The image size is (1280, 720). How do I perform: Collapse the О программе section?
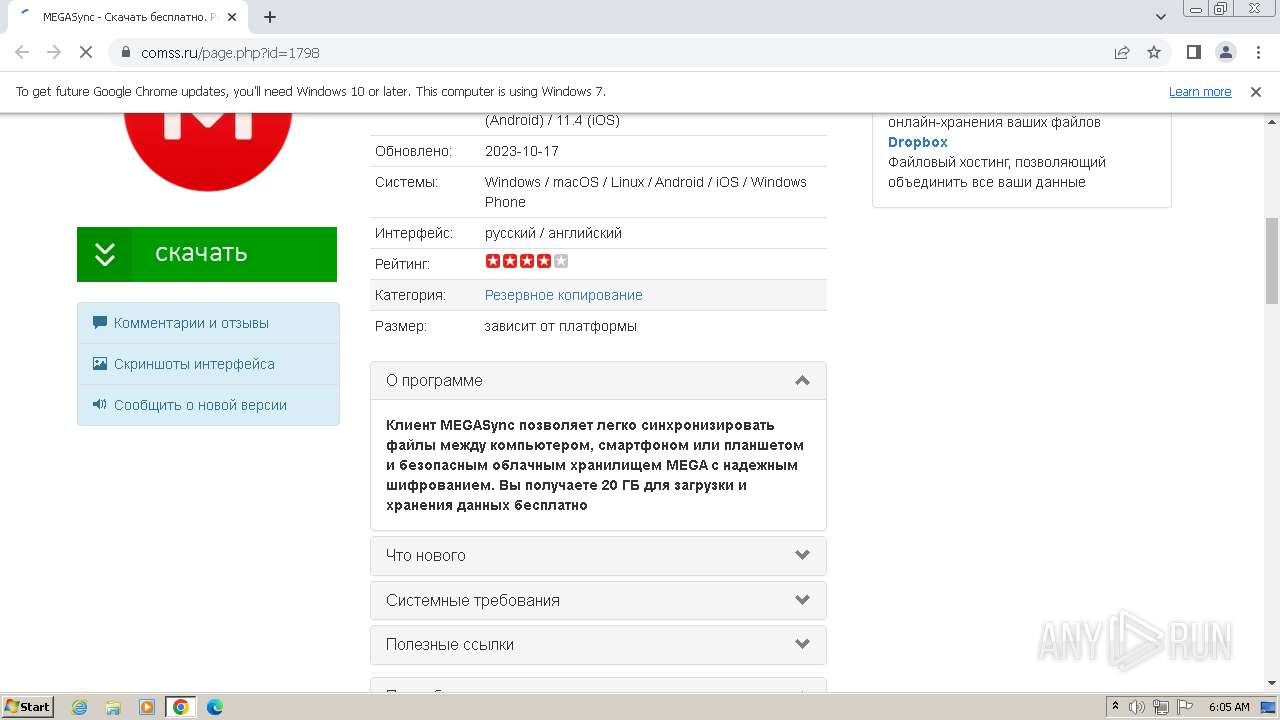(598, 381)
